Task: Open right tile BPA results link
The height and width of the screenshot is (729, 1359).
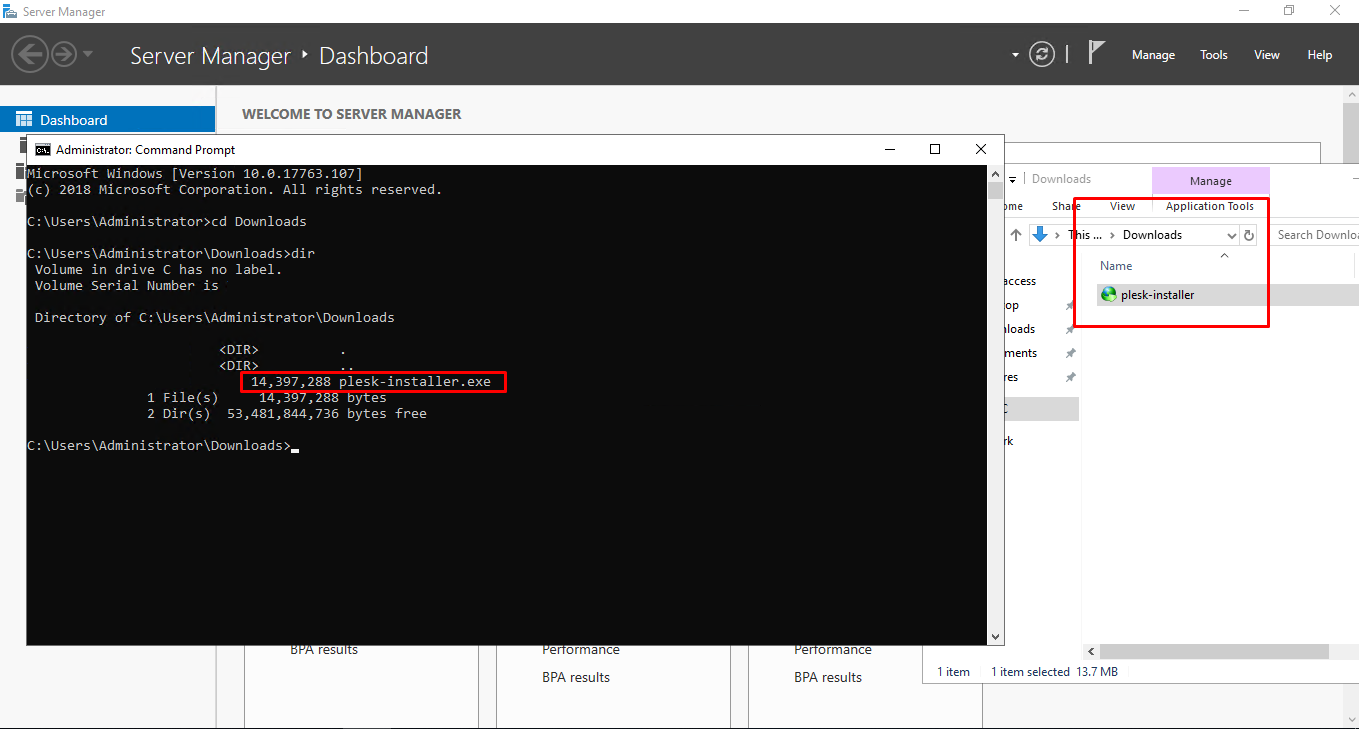Action: (828, 677)
